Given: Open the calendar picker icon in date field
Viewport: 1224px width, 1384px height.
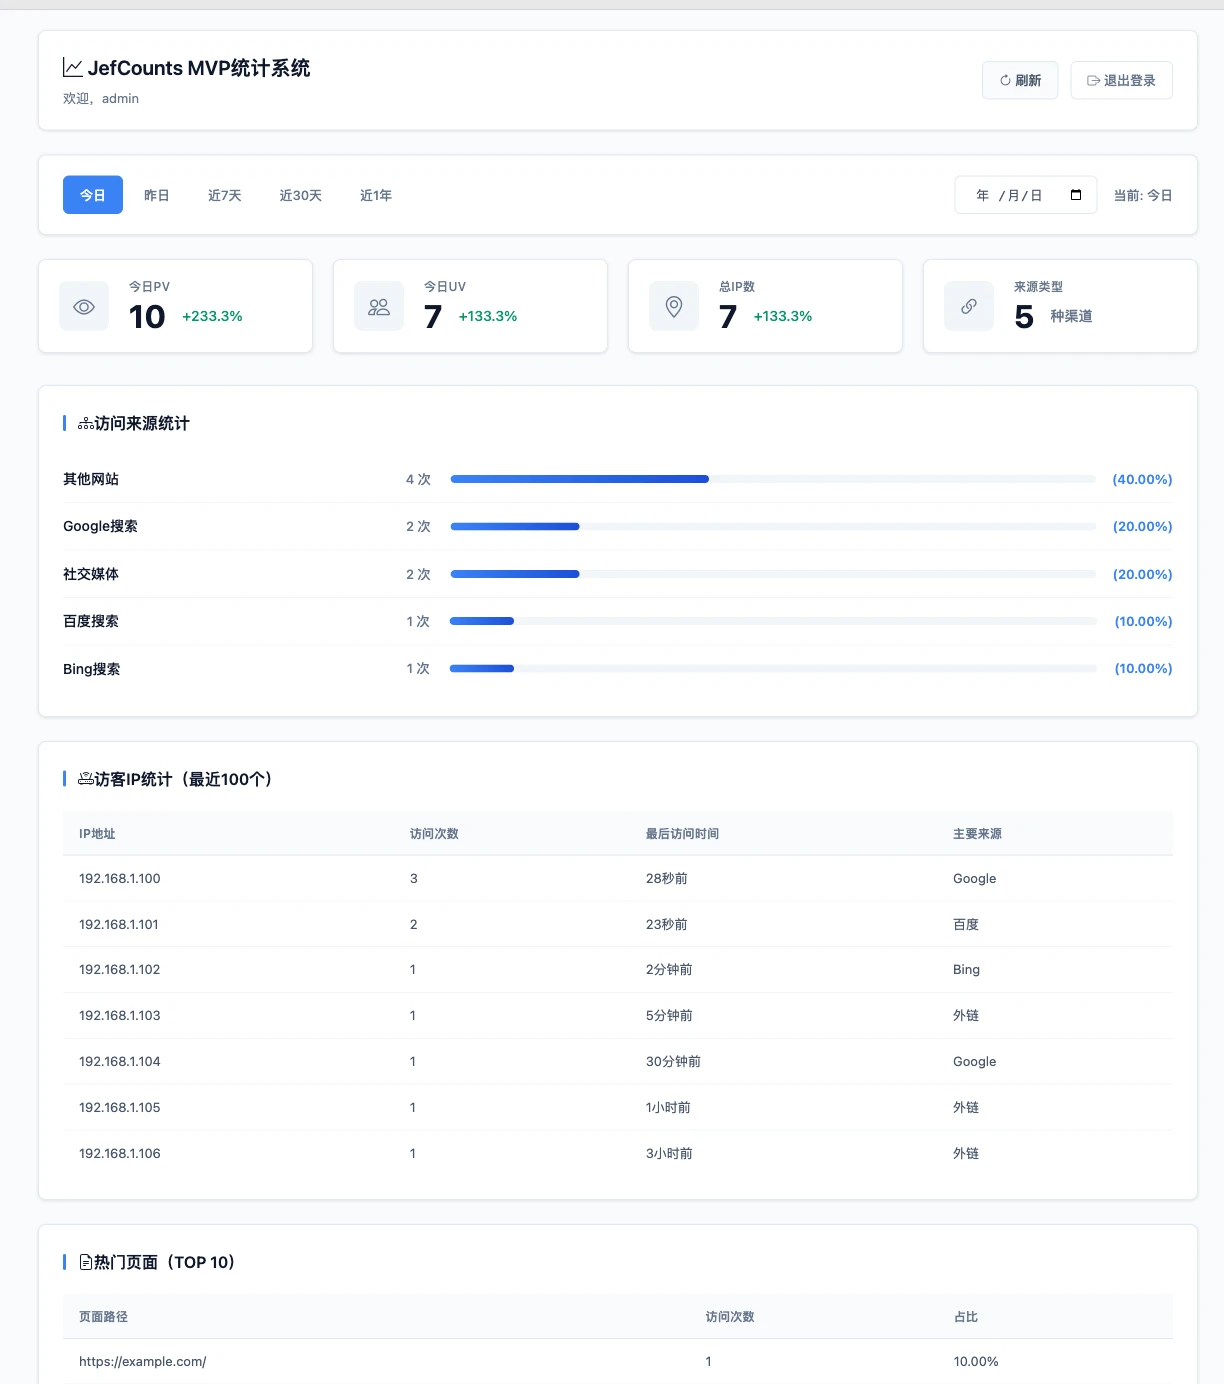Looking at the screenshot, I should [x=1076, y=195].
